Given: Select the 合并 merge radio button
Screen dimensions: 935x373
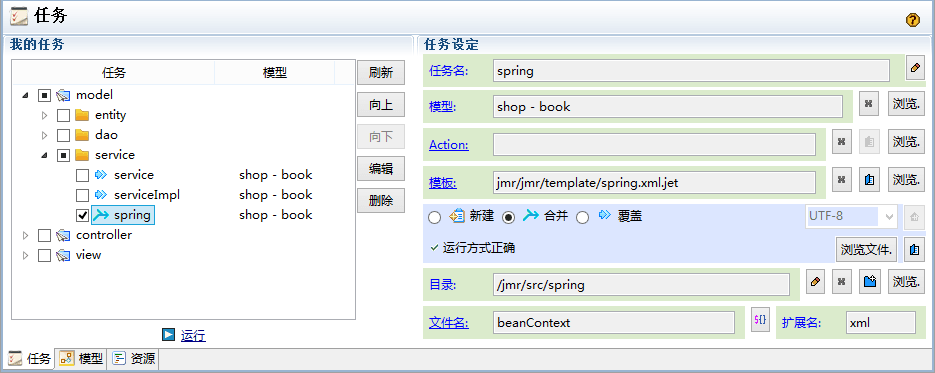Looking at the screenshot, I should coord(509,217).
